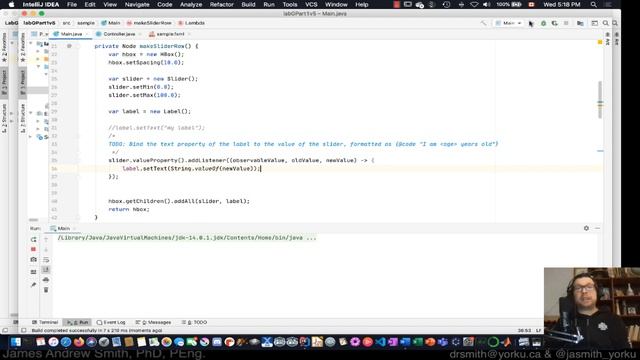
Task: Stop the running Main process
Action: 33,249
